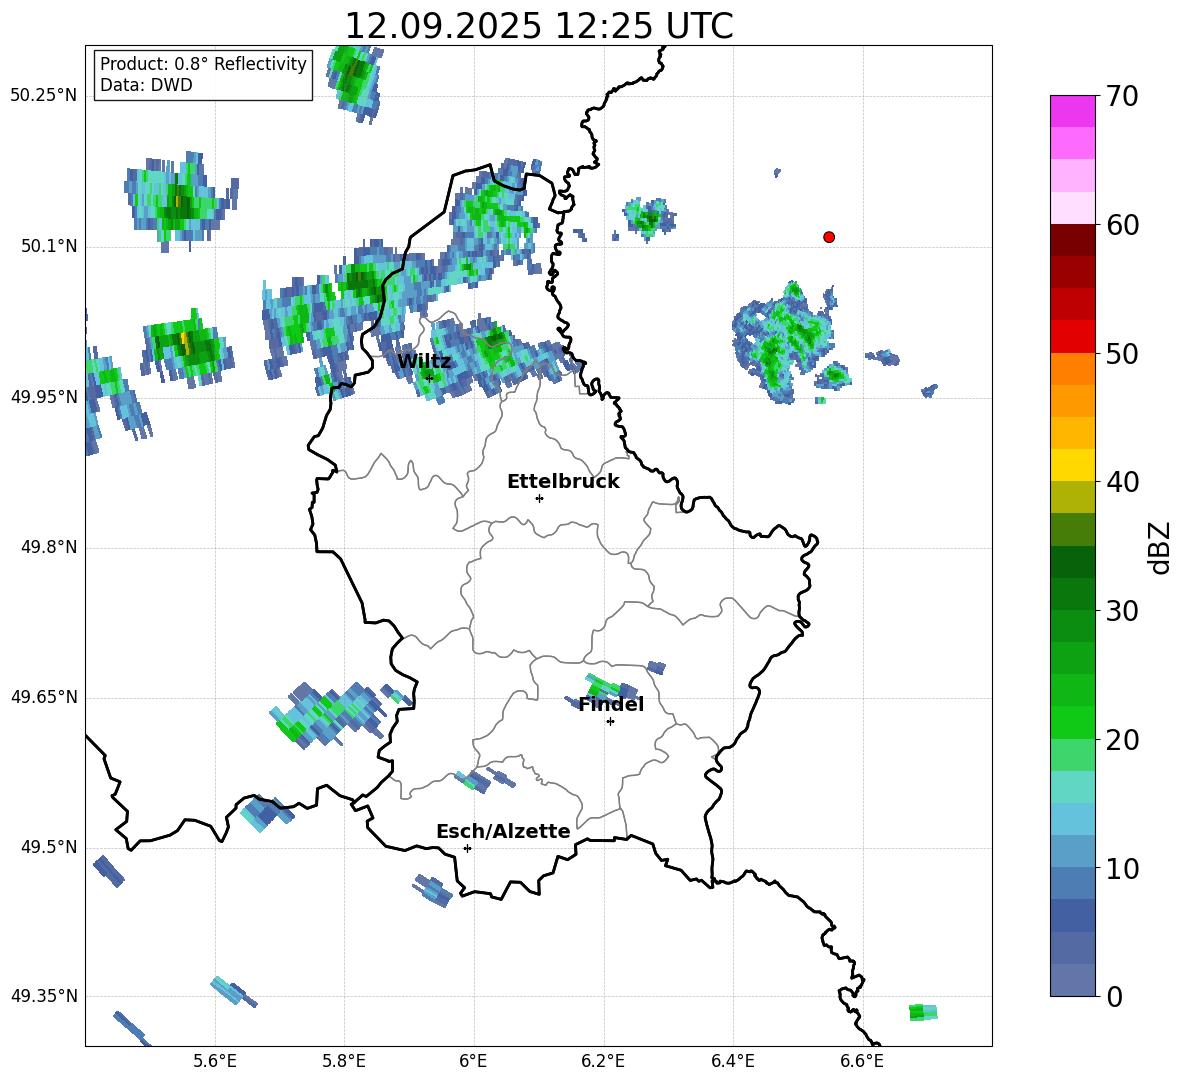Viewport: 1184px width, 1081px height.
Task: Click the red dot radar marker
Action: point(828,237)
